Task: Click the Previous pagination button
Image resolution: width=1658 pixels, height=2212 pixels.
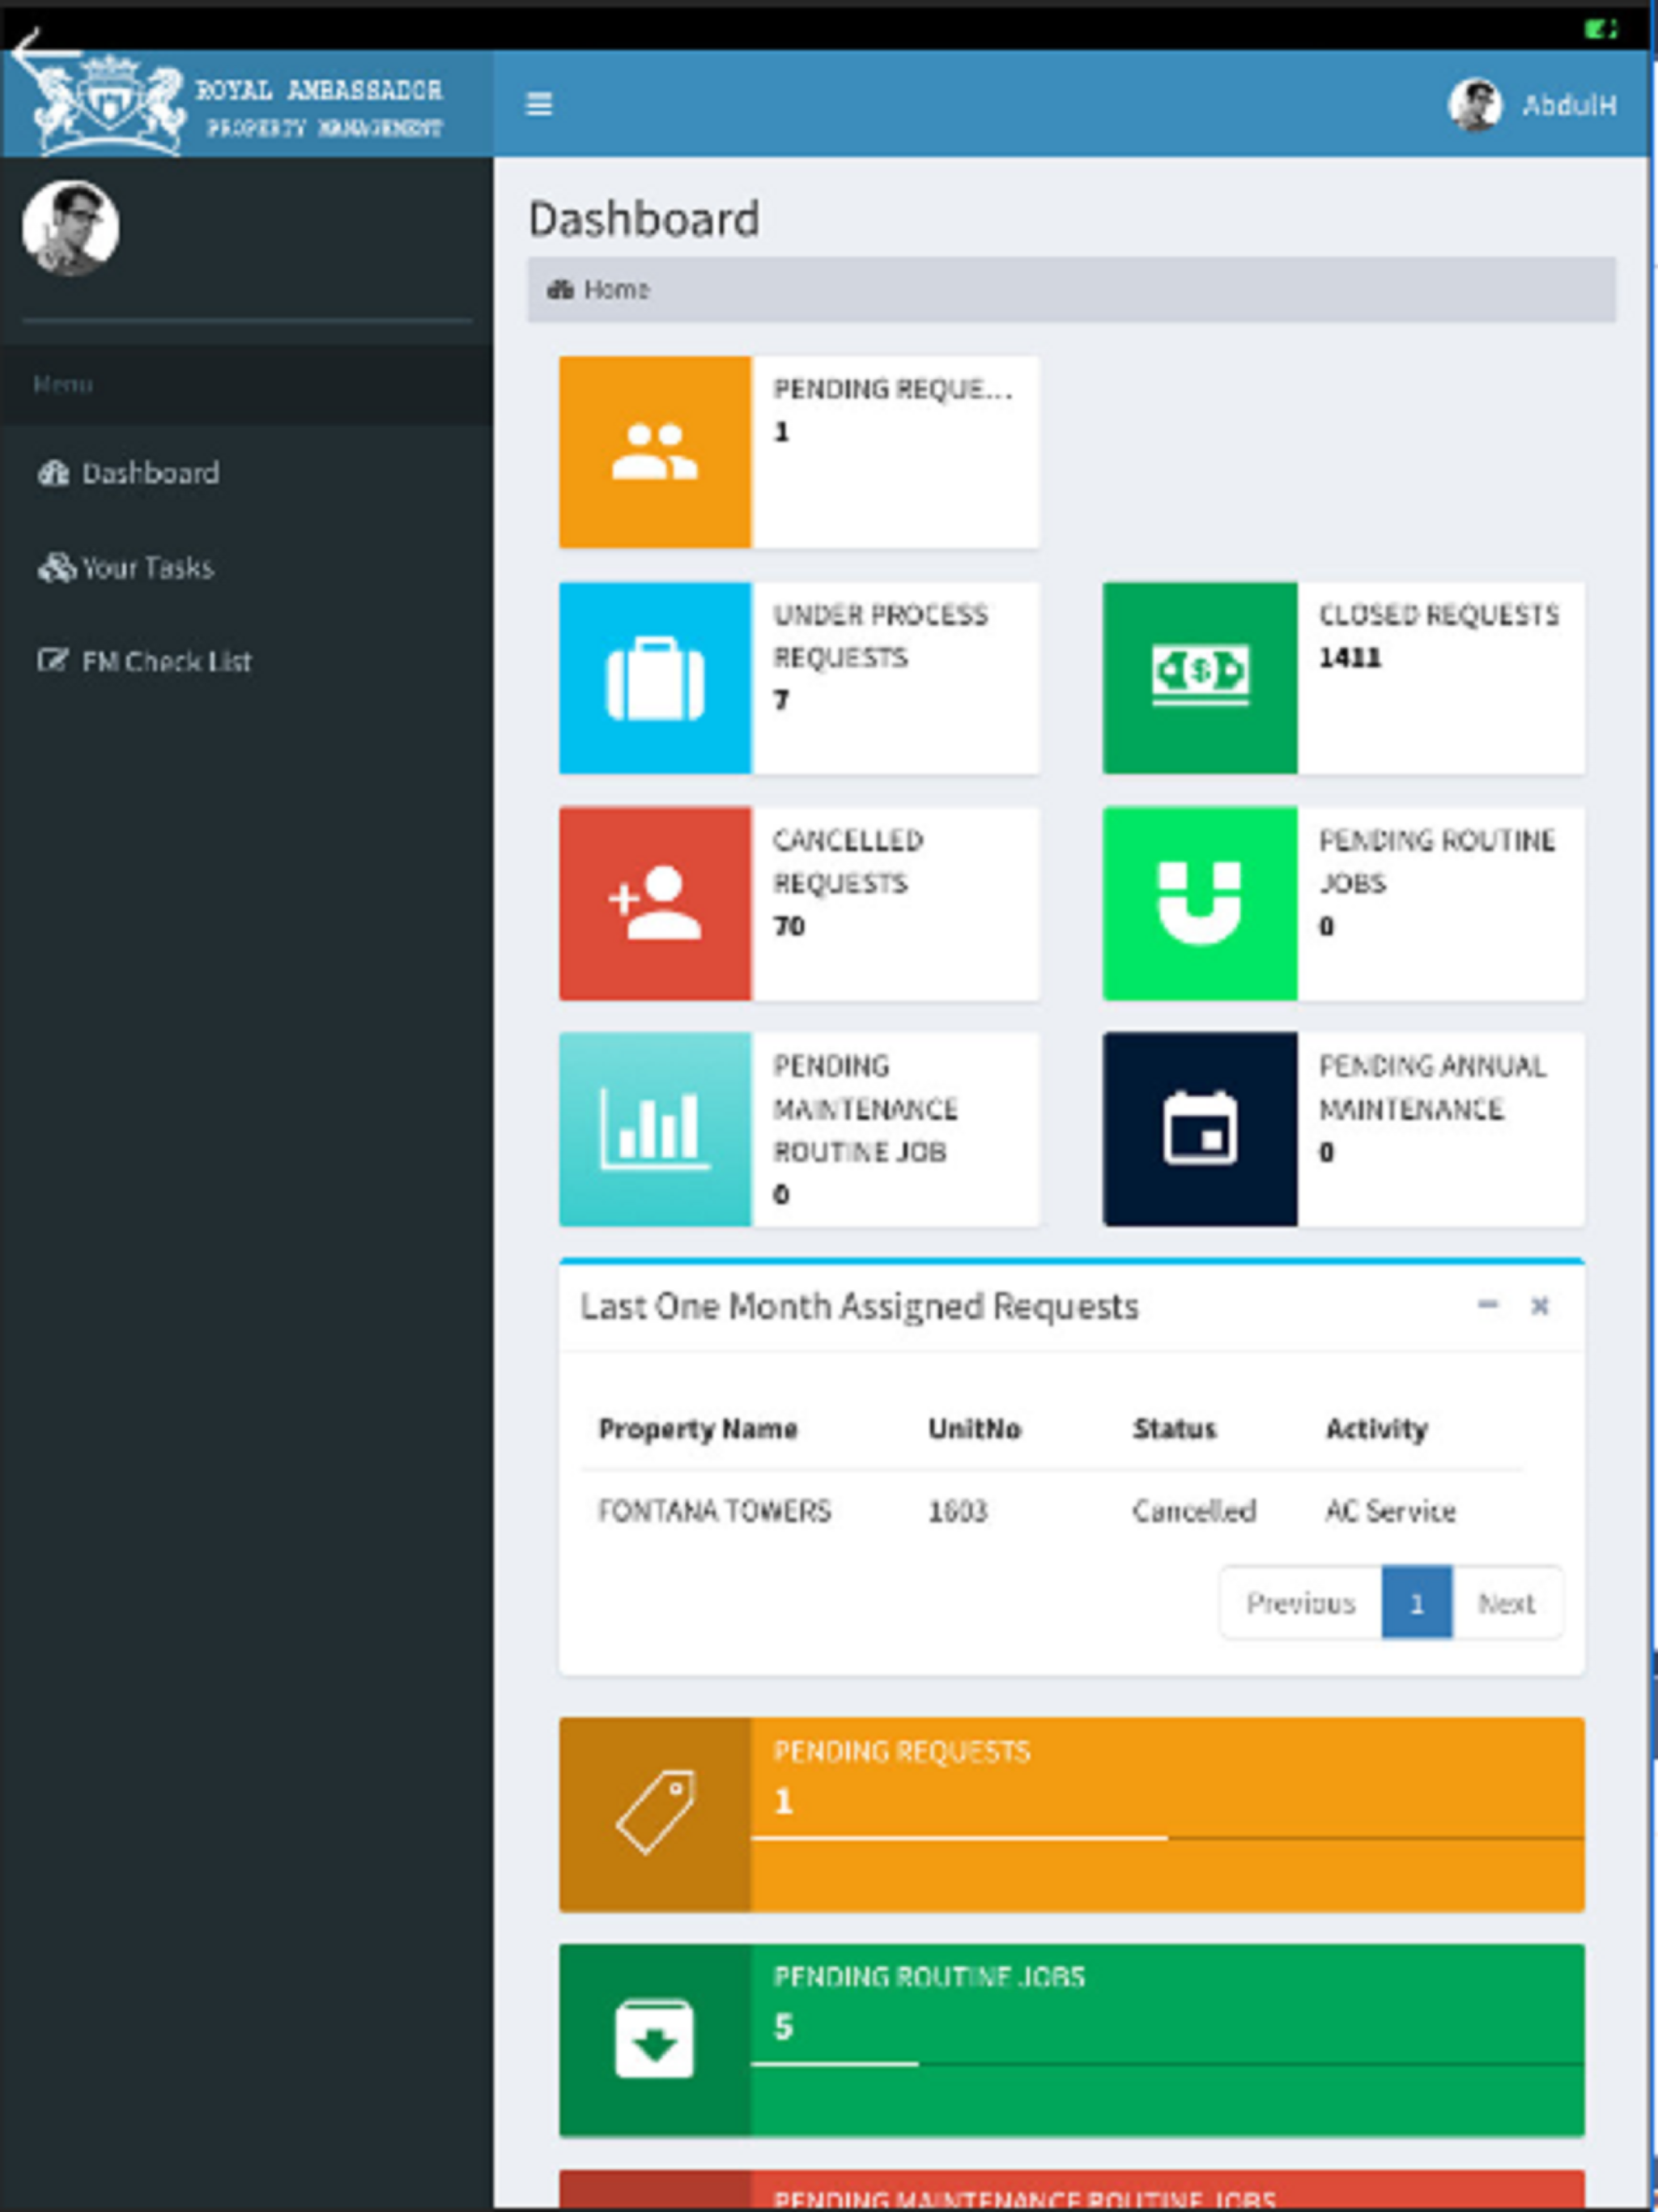Action: click(x=1301, y=1603)
